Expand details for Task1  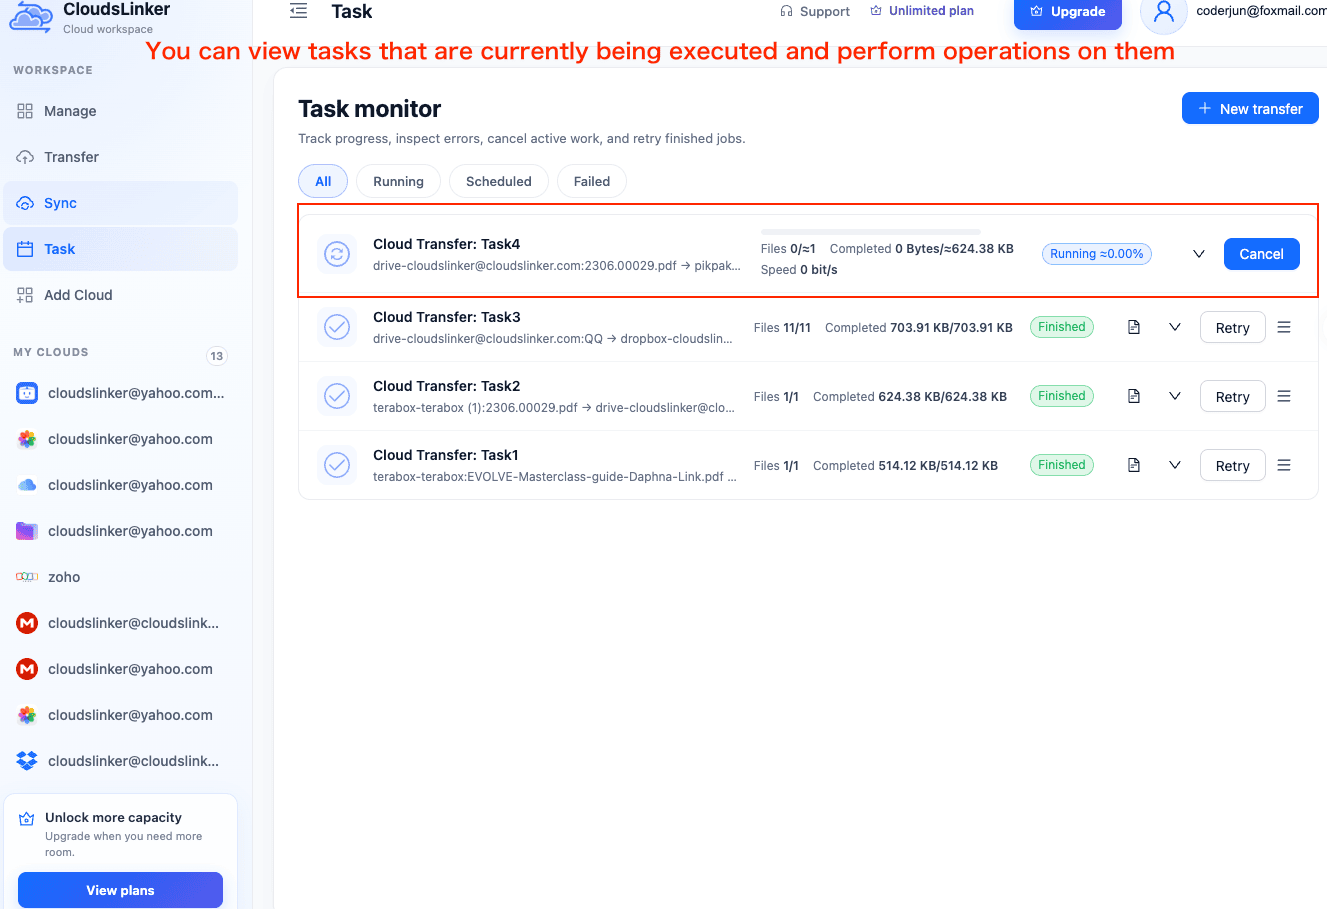(1175, 465)
